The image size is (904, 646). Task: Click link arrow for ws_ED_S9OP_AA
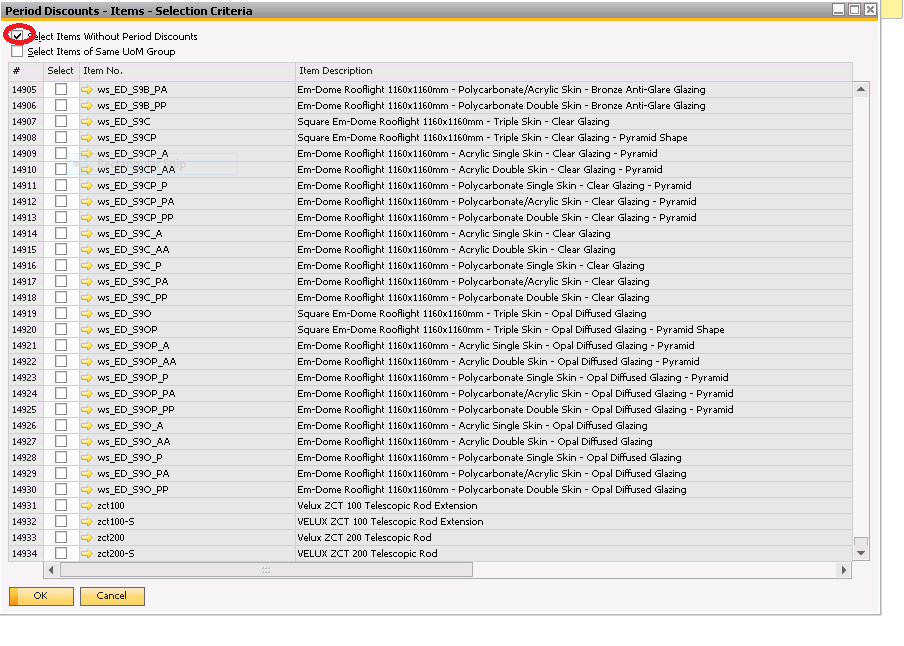pyautogui.click(x=86, y=362)
